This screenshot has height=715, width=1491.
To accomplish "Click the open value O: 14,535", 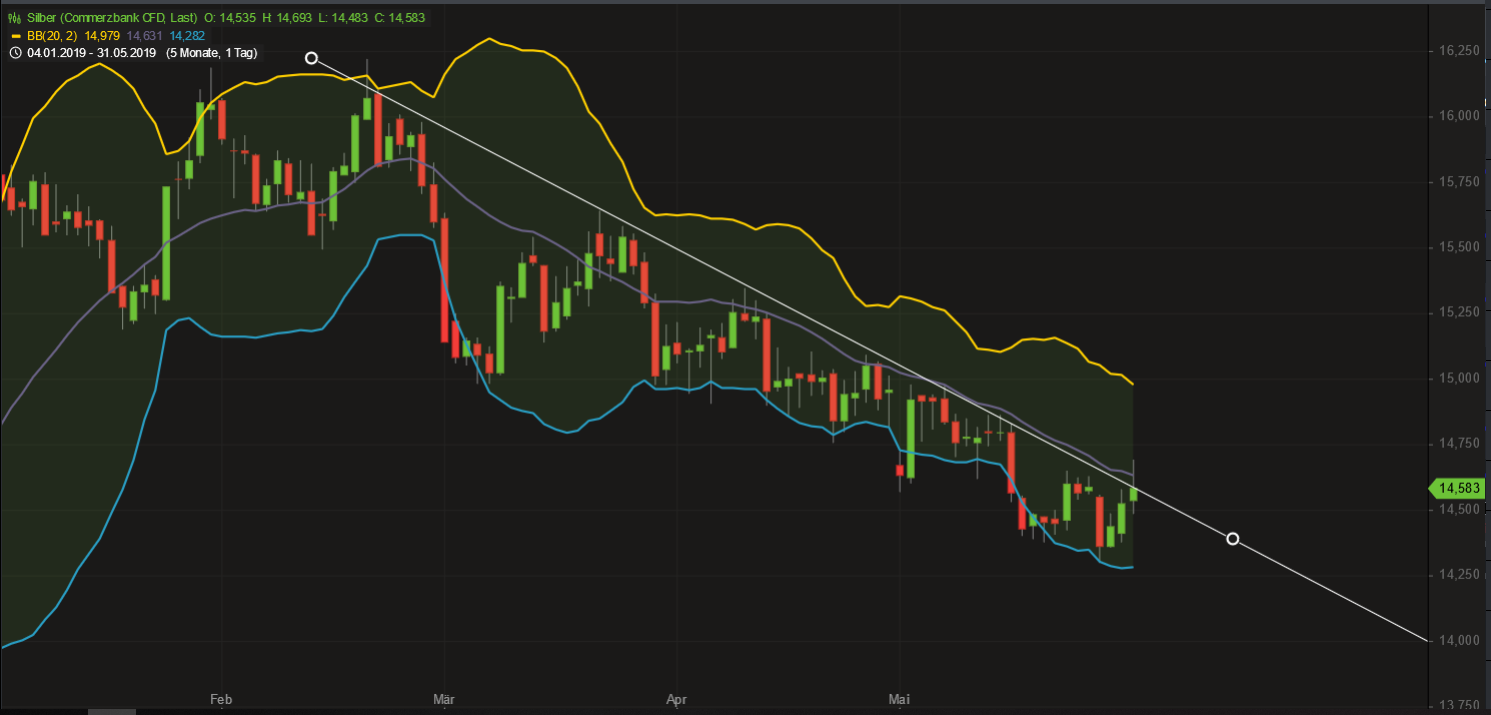I will pyautogui.click(x=229, y=18).
